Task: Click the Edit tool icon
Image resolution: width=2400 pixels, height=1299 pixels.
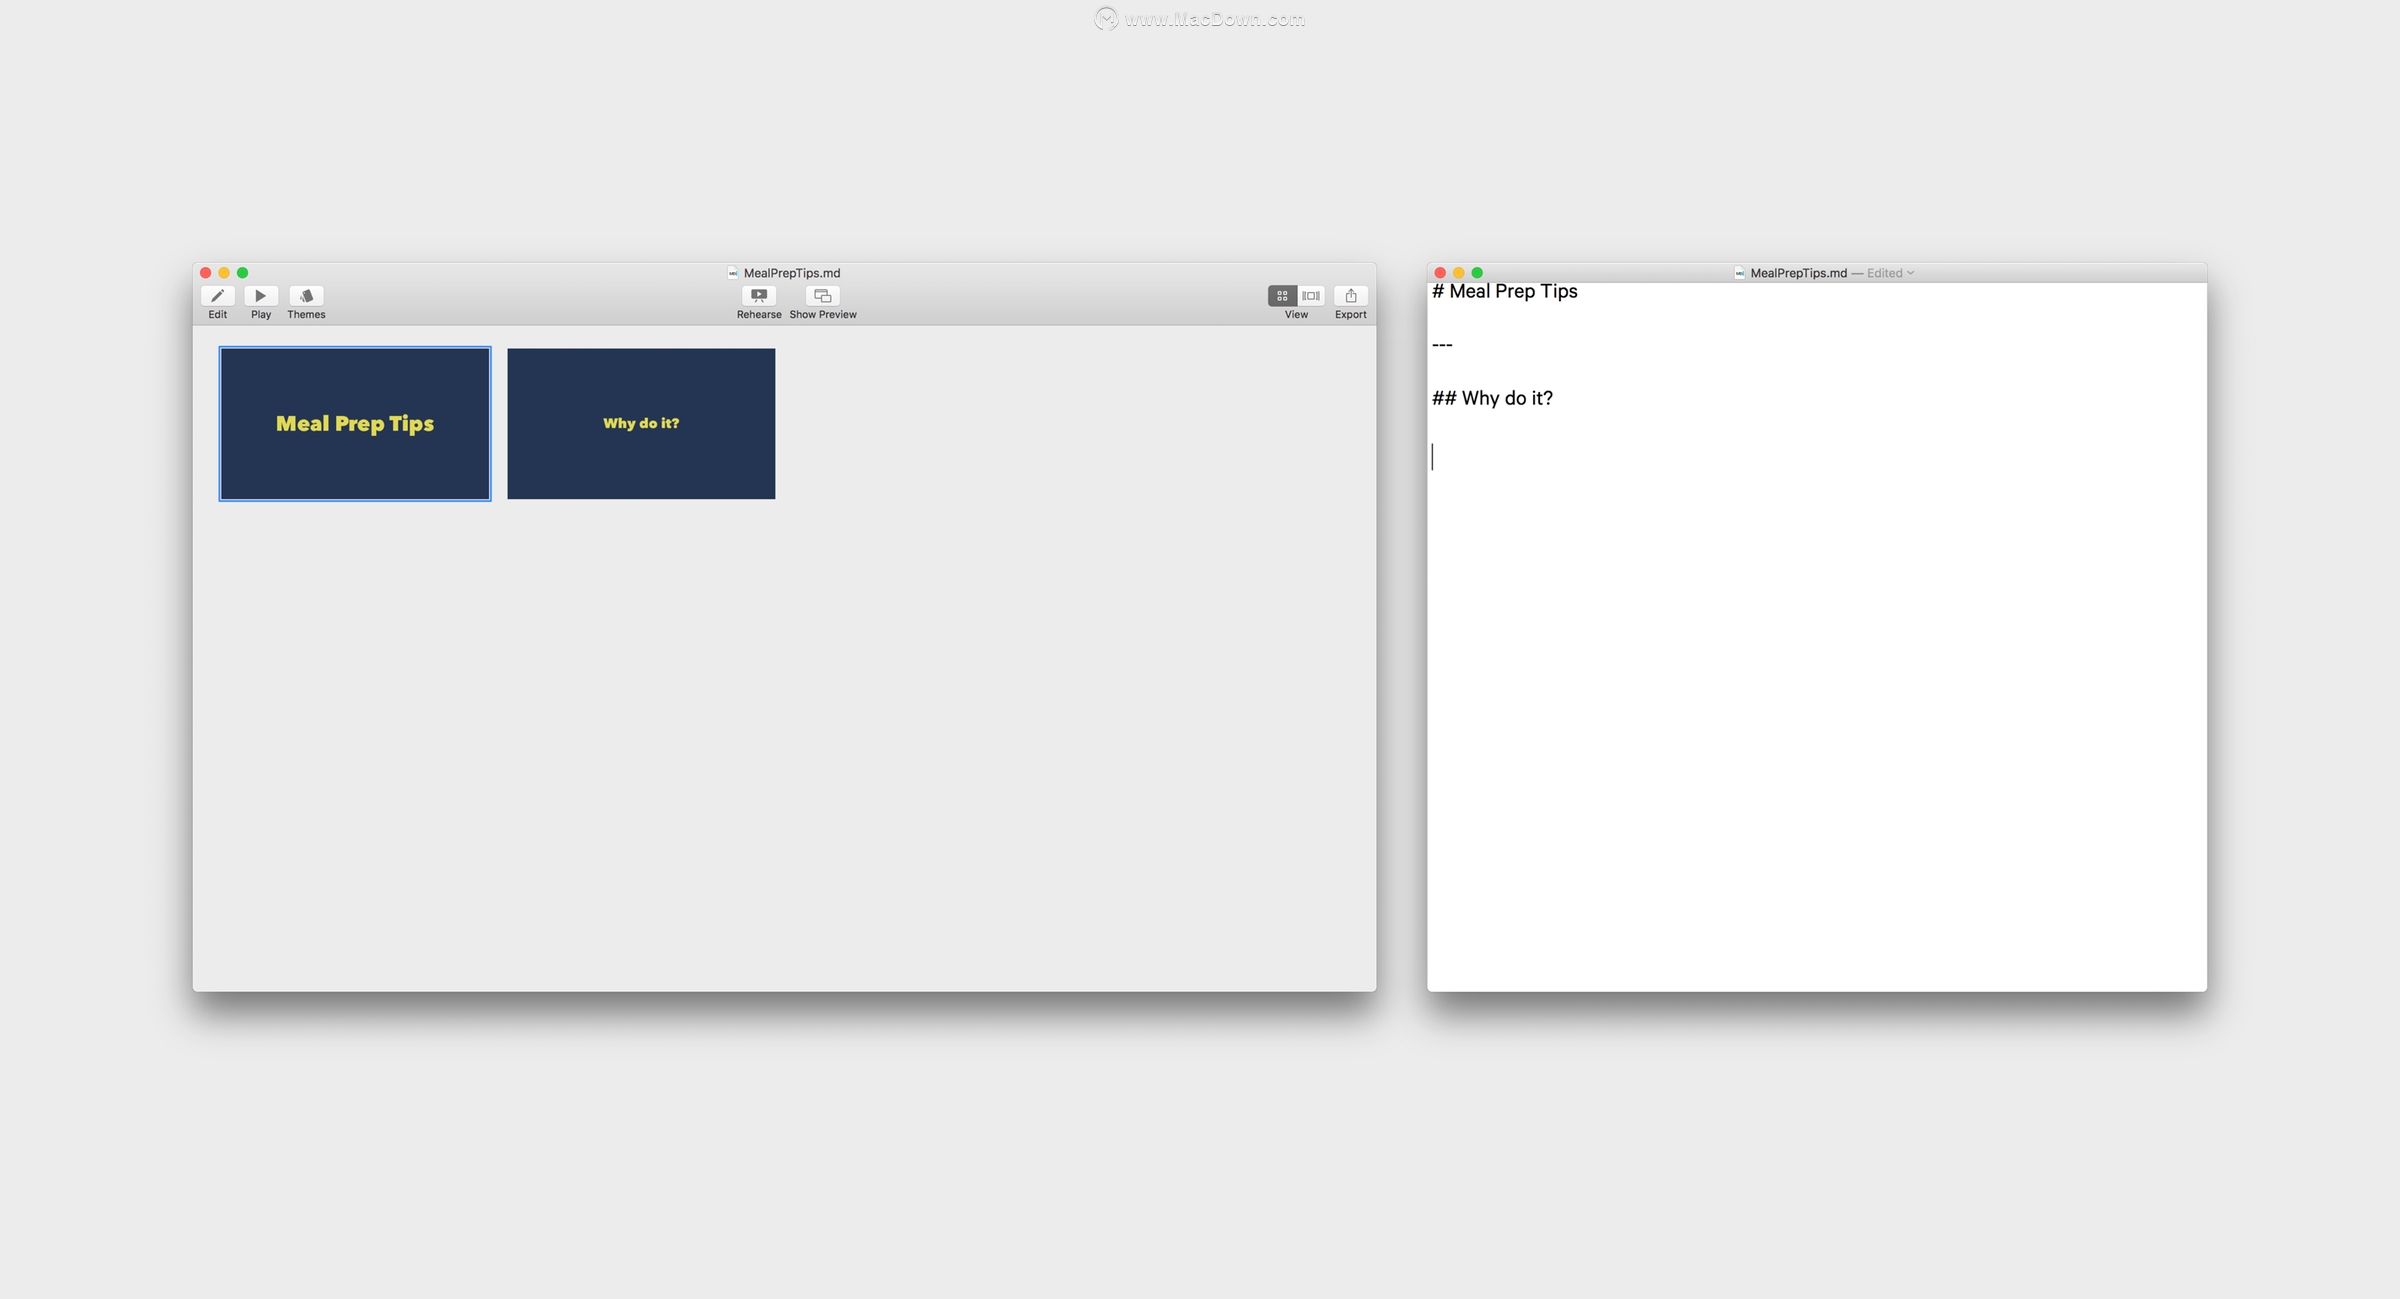Action: coord(219,296)
